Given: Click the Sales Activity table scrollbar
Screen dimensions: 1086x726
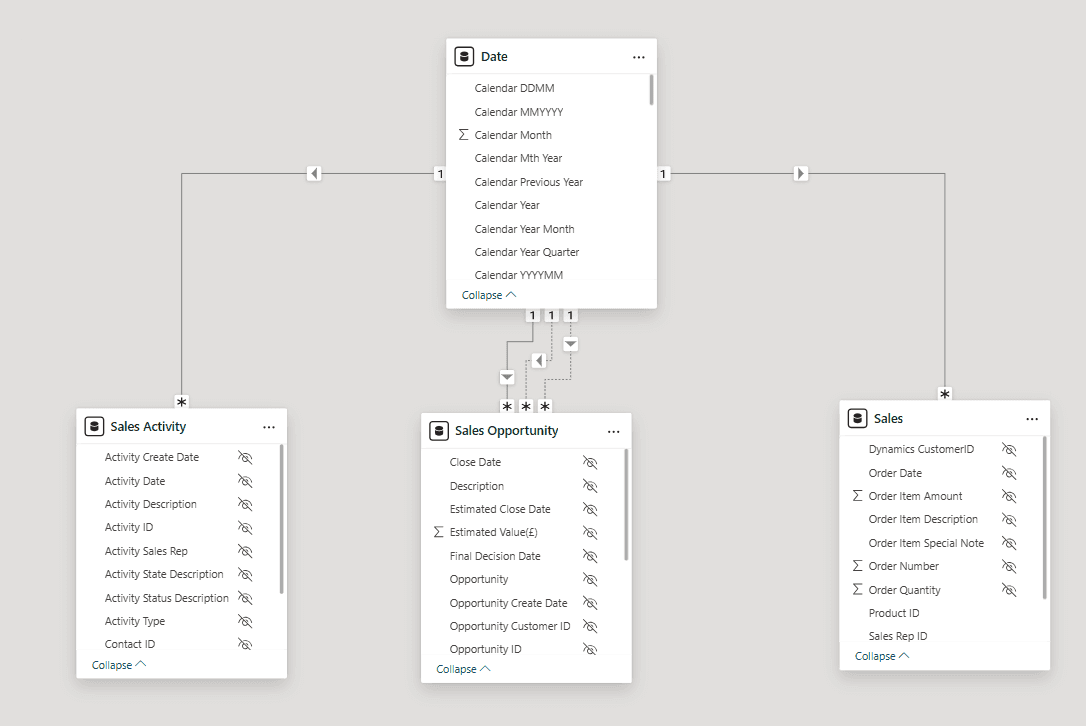Looking at the screenshot, I should tap(282, 520).
